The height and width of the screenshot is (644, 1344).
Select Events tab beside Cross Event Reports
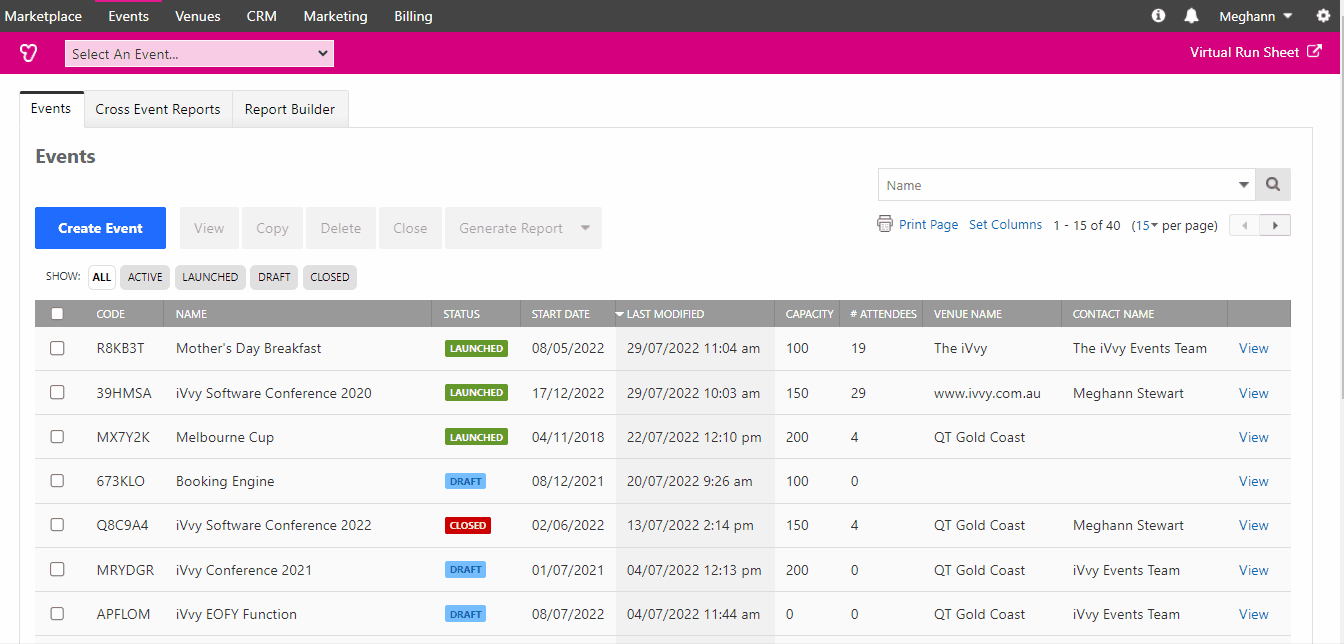pos(51,109)
